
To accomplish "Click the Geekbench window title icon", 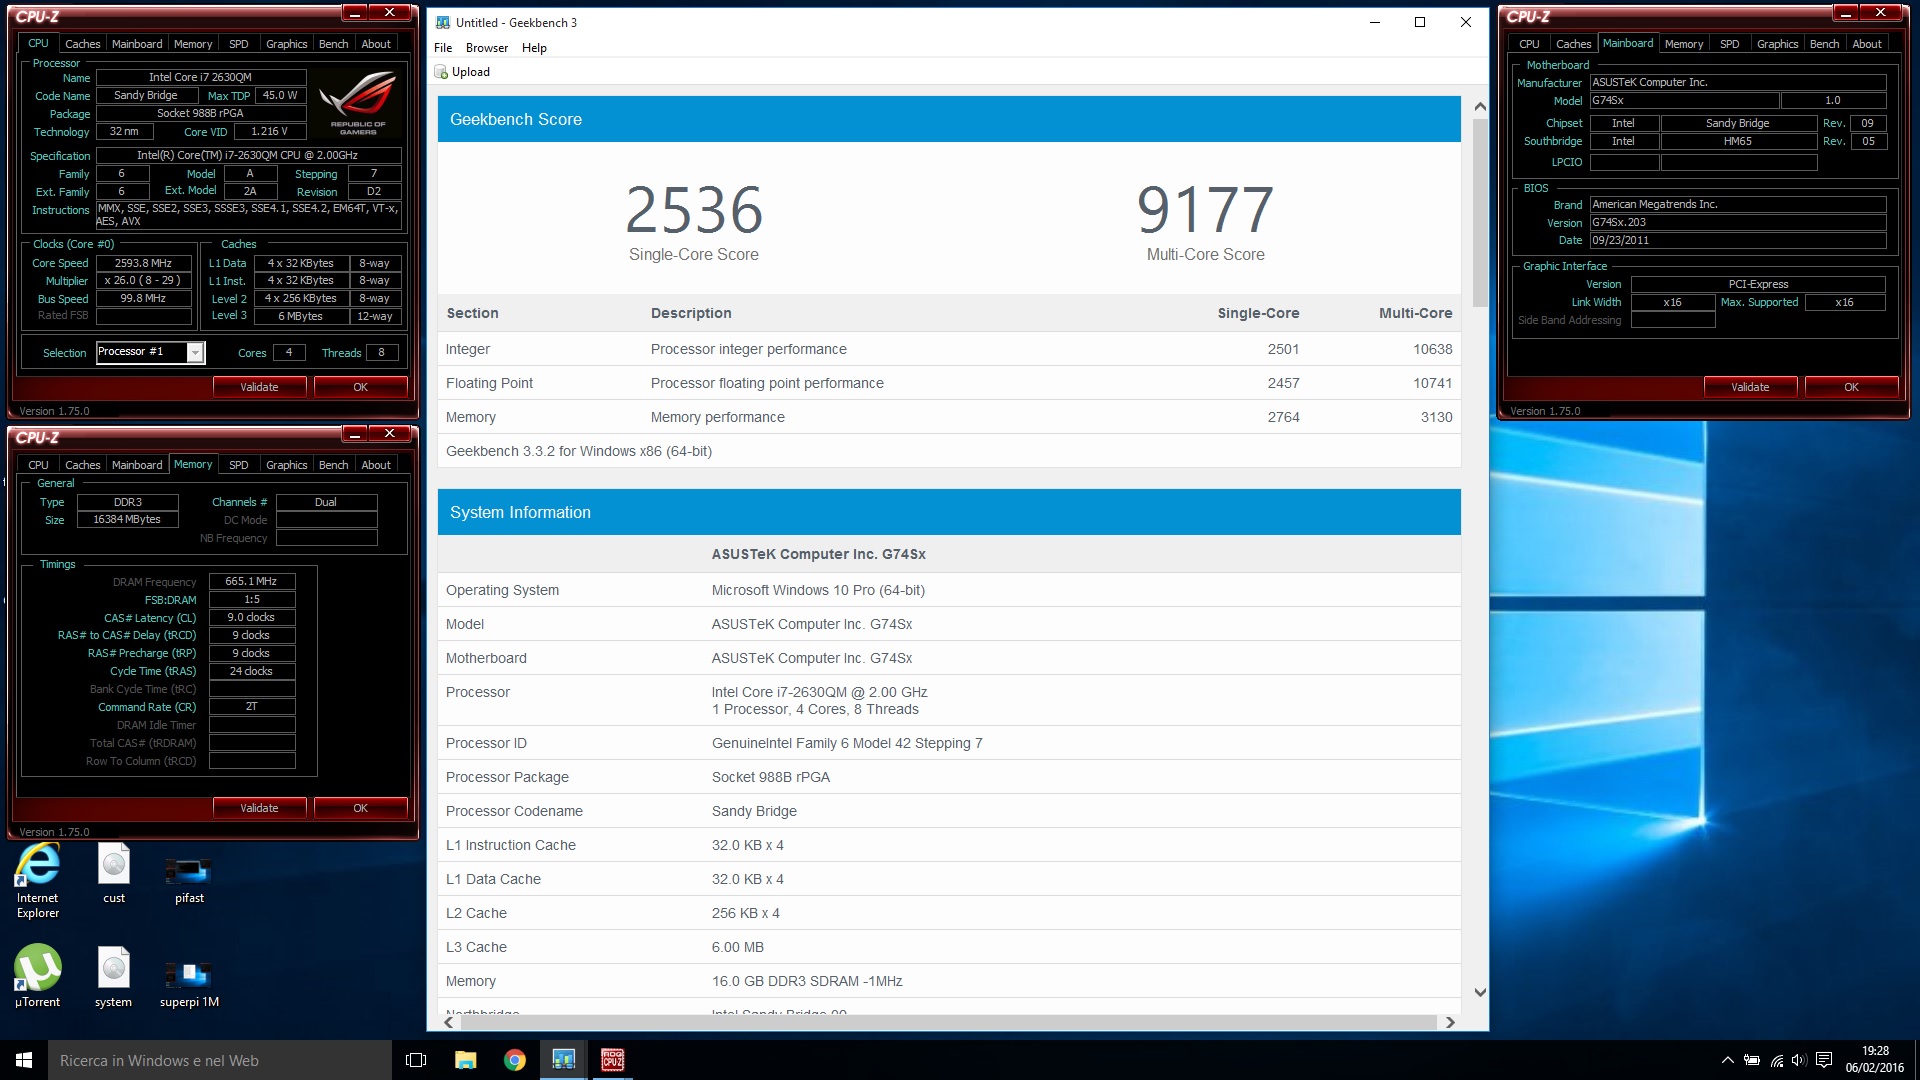I will [443, 22].
